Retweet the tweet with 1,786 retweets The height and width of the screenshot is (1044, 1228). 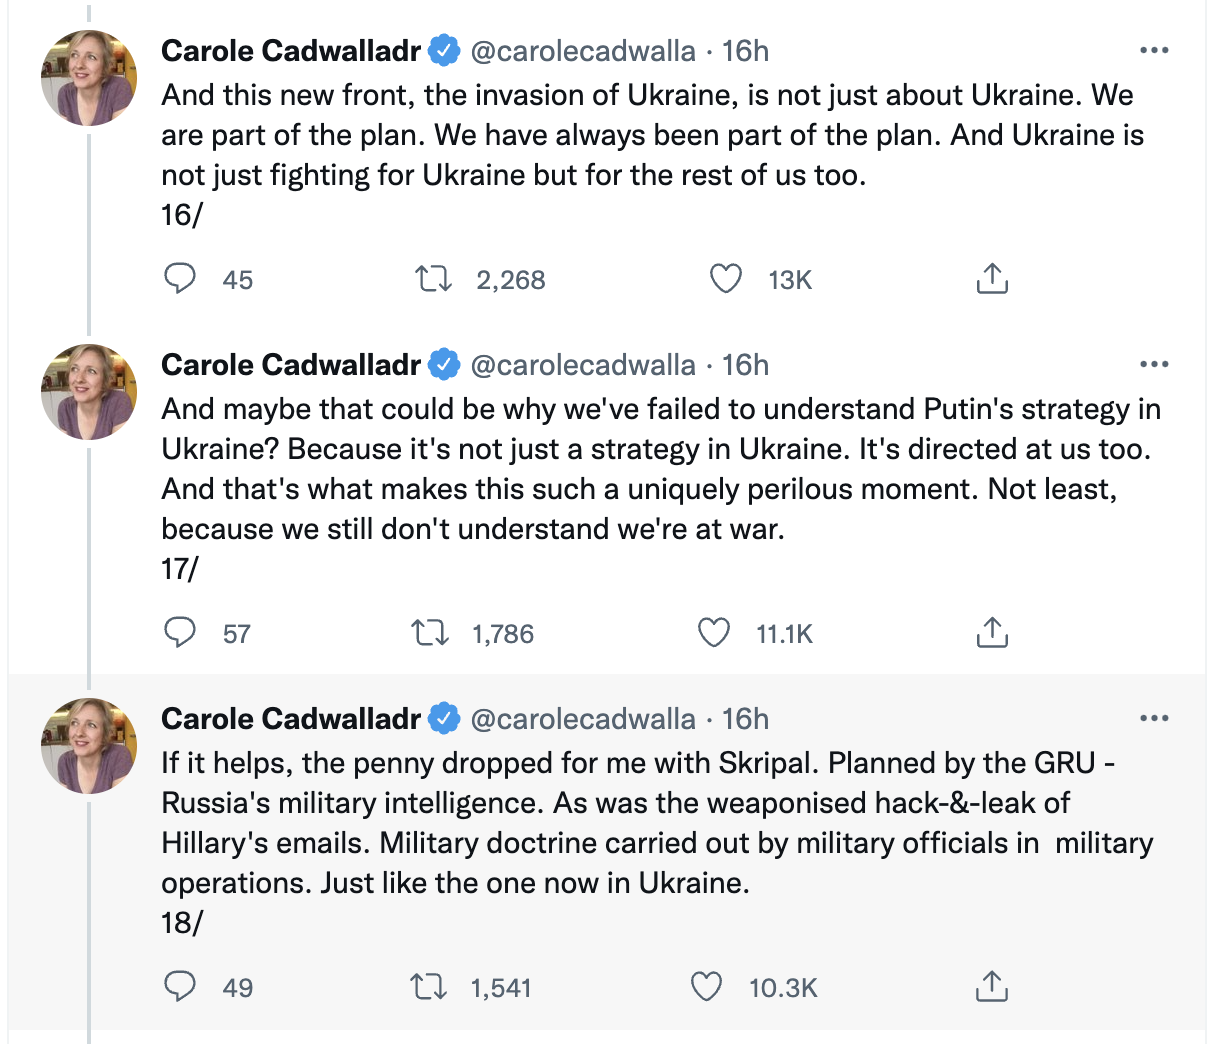point(431,633)
